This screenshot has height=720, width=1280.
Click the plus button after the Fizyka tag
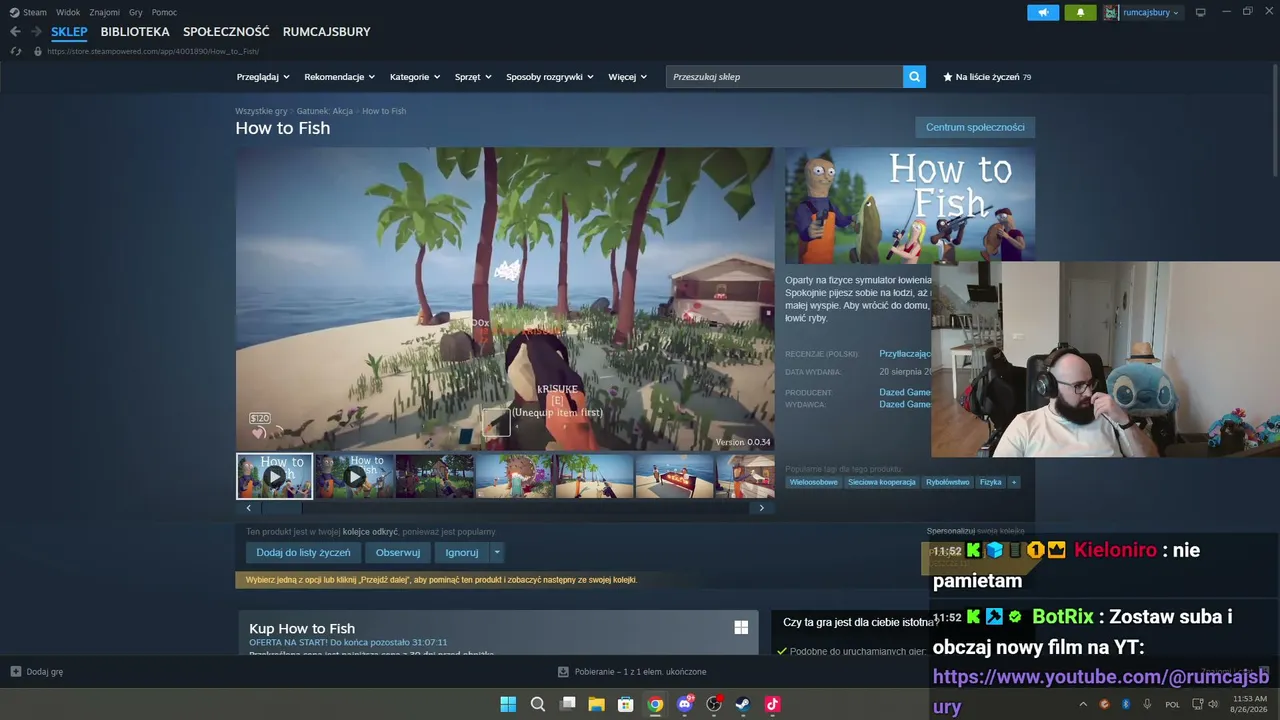click(1013, 482)
